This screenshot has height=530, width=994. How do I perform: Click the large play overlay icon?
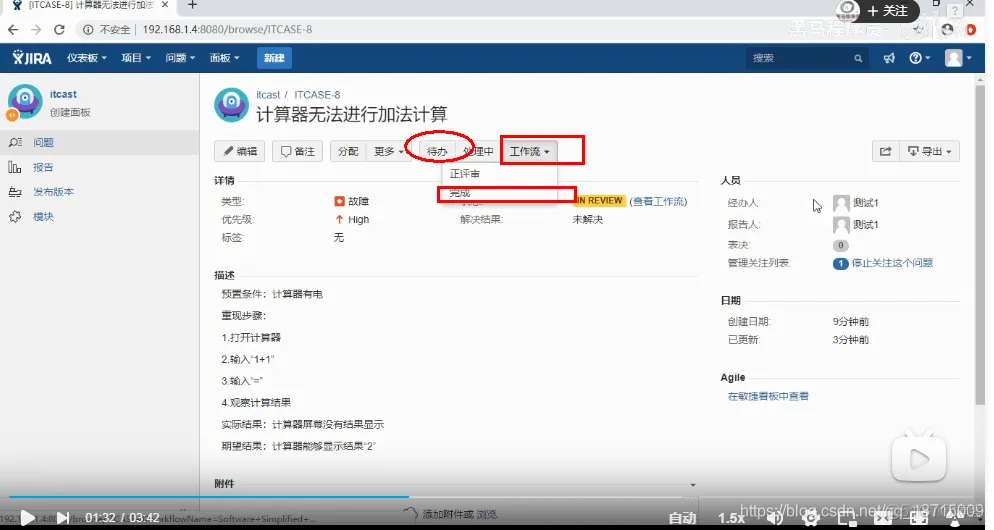point(919,458)
